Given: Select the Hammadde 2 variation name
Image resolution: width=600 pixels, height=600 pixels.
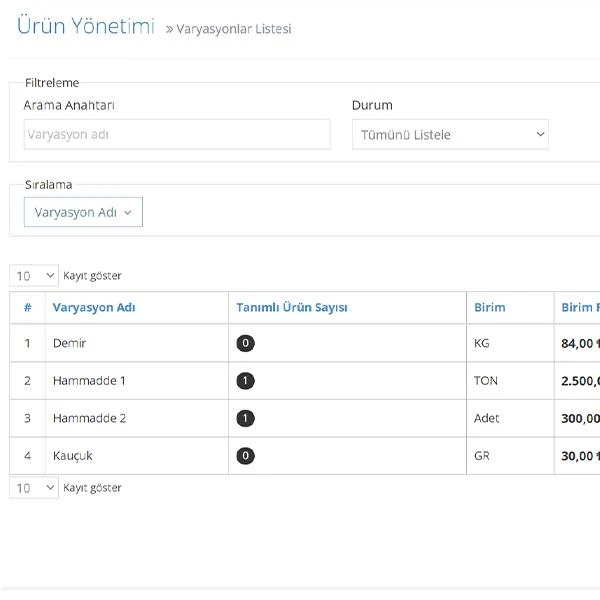Looking at the screenshot, I should [89, 418].
